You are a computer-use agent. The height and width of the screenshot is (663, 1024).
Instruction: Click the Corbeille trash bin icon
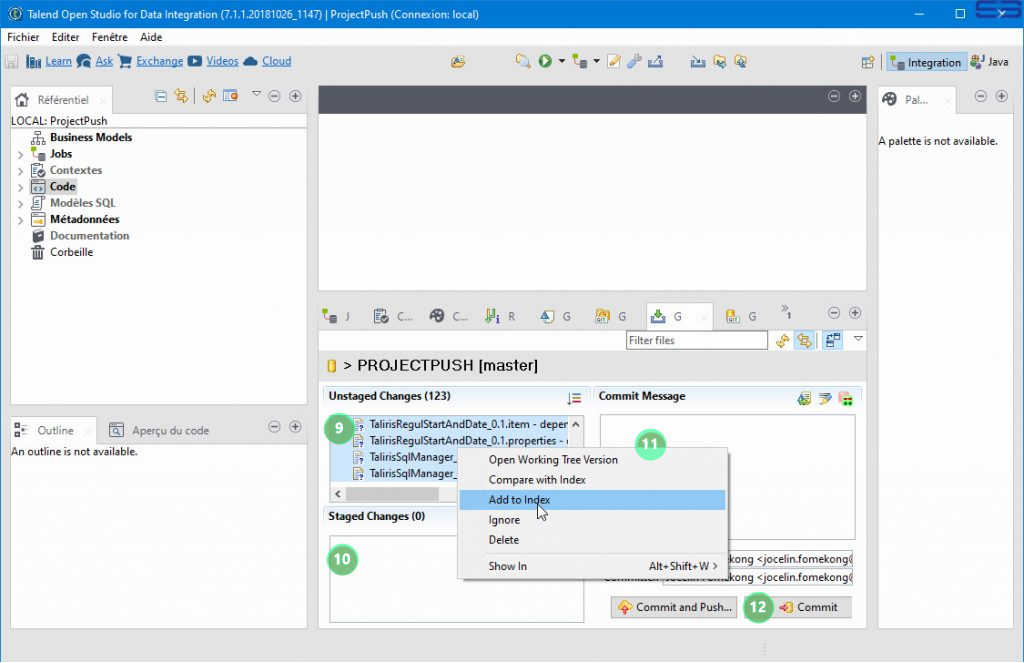pos(38,253)
